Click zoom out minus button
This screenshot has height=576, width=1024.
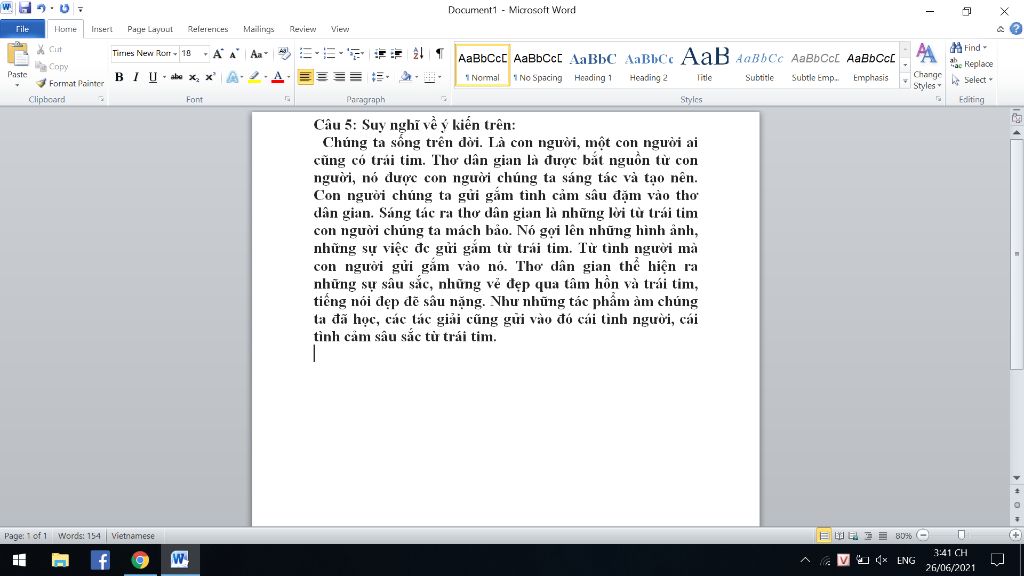click(x=923, y=536)
